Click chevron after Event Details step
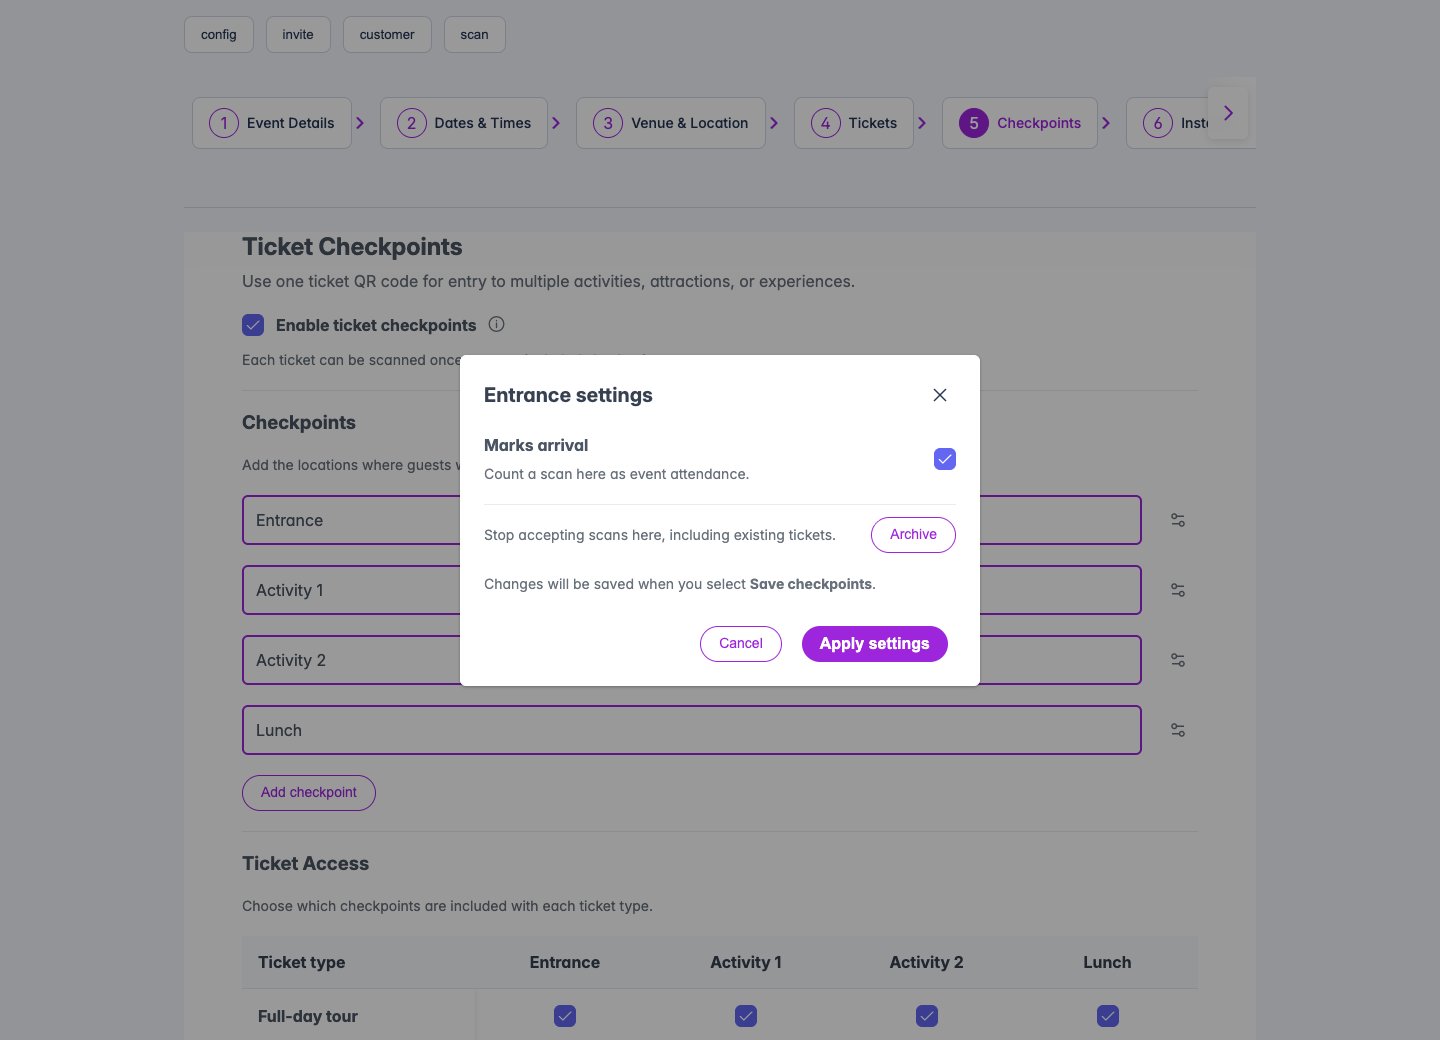The height and width of the screenshot is (1040, 1440). pos(360,123)
